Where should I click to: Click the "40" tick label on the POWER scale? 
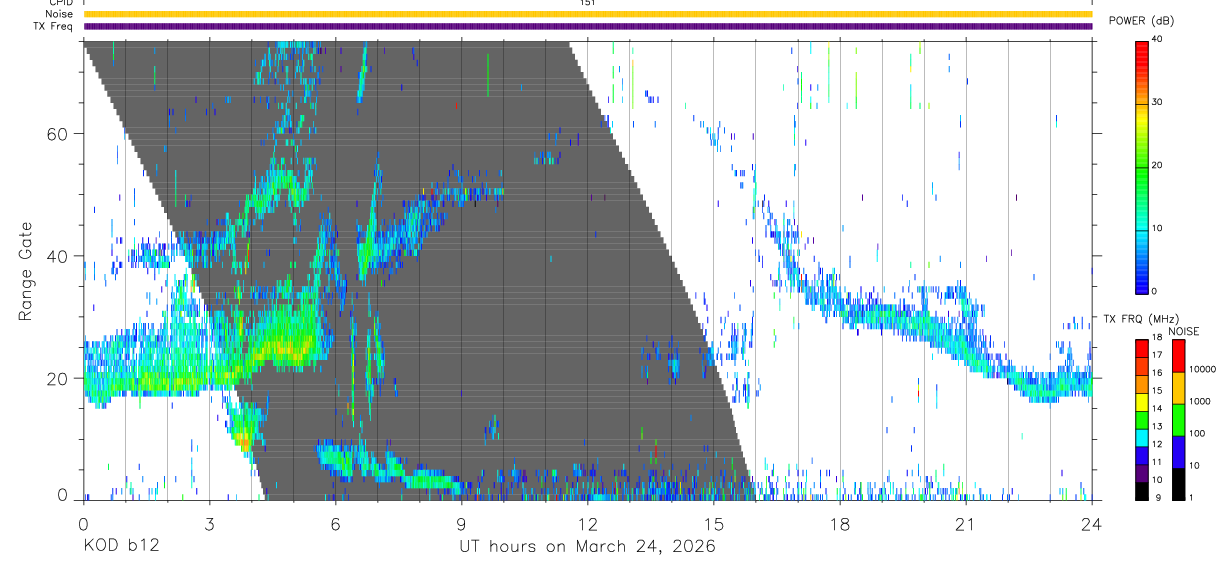(1157, 39)
